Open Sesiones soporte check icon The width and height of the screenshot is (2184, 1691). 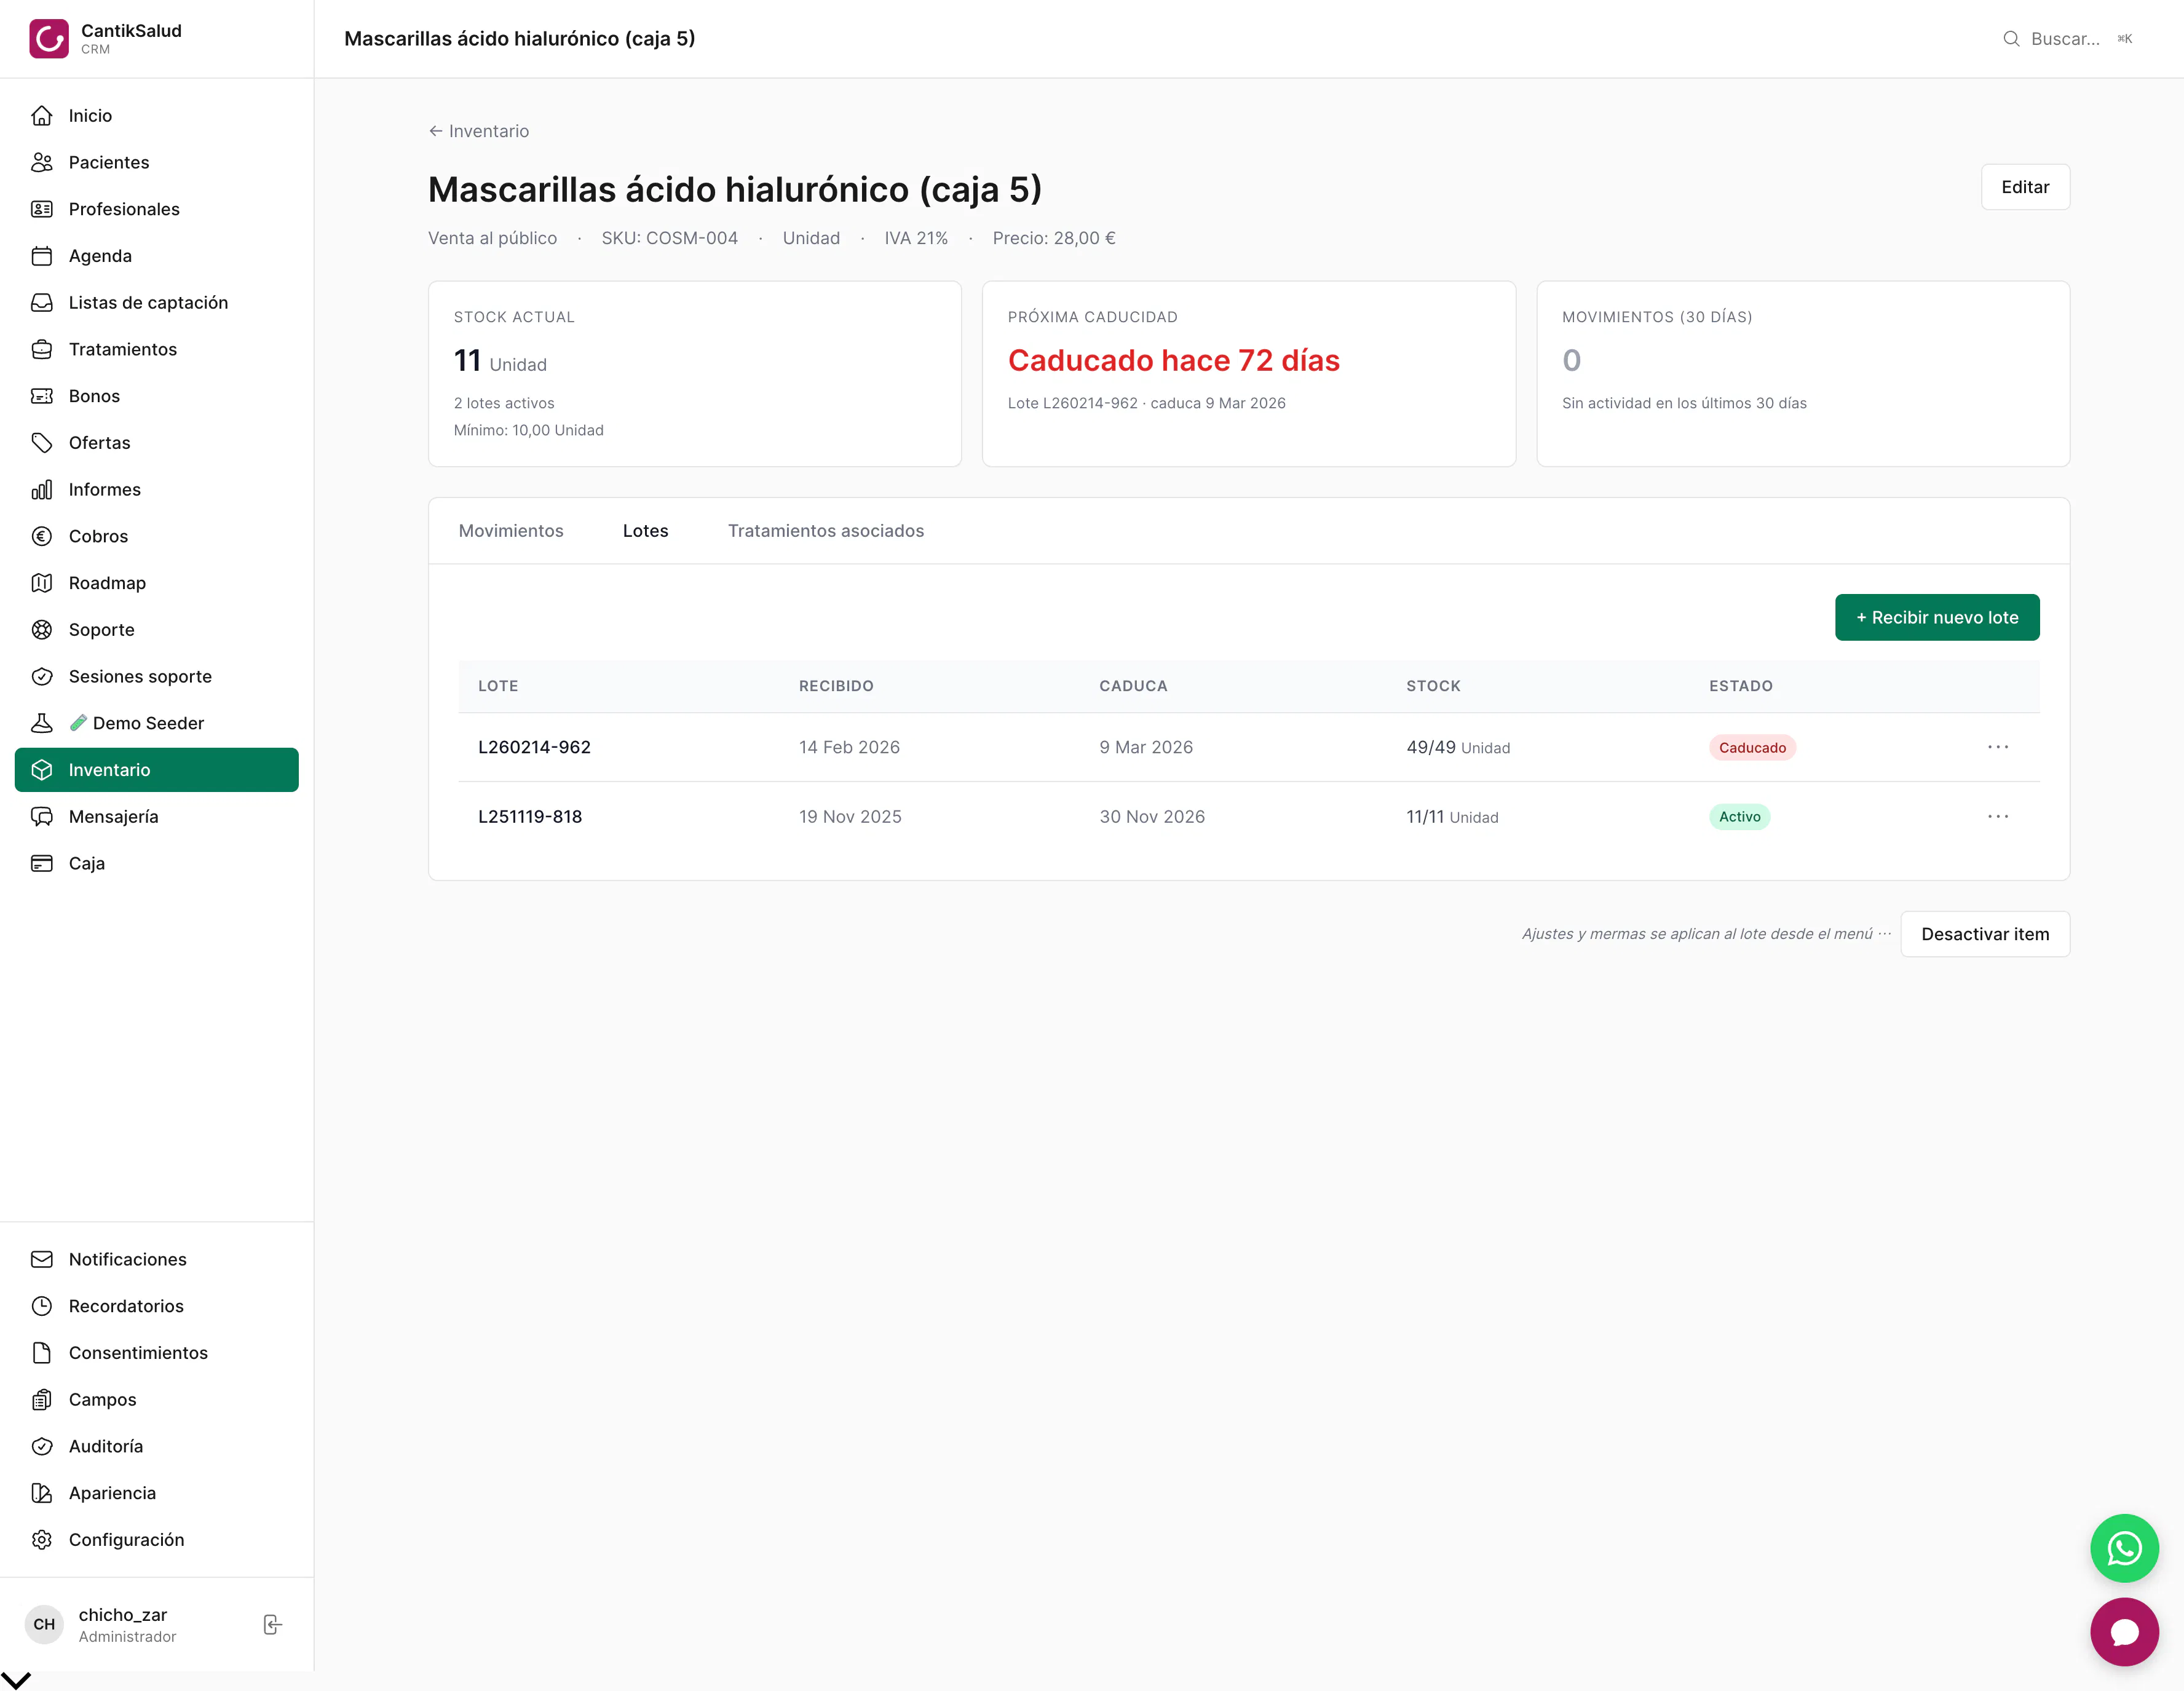[42, 677]
